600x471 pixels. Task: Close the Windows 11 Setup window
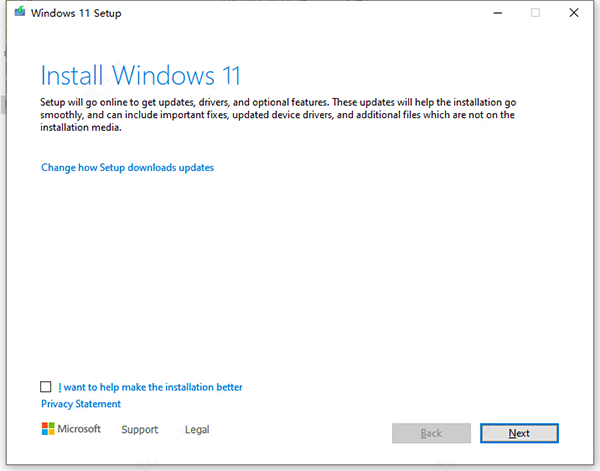tap(573, 13)
